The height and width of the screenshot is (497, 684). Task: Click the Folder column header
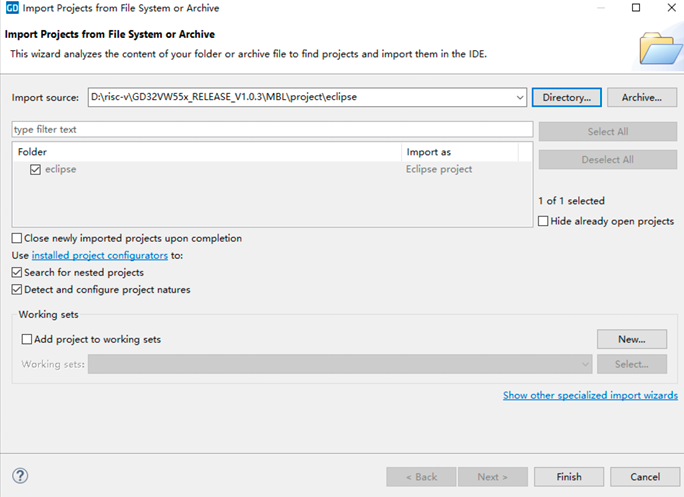(x=207, y=152)
